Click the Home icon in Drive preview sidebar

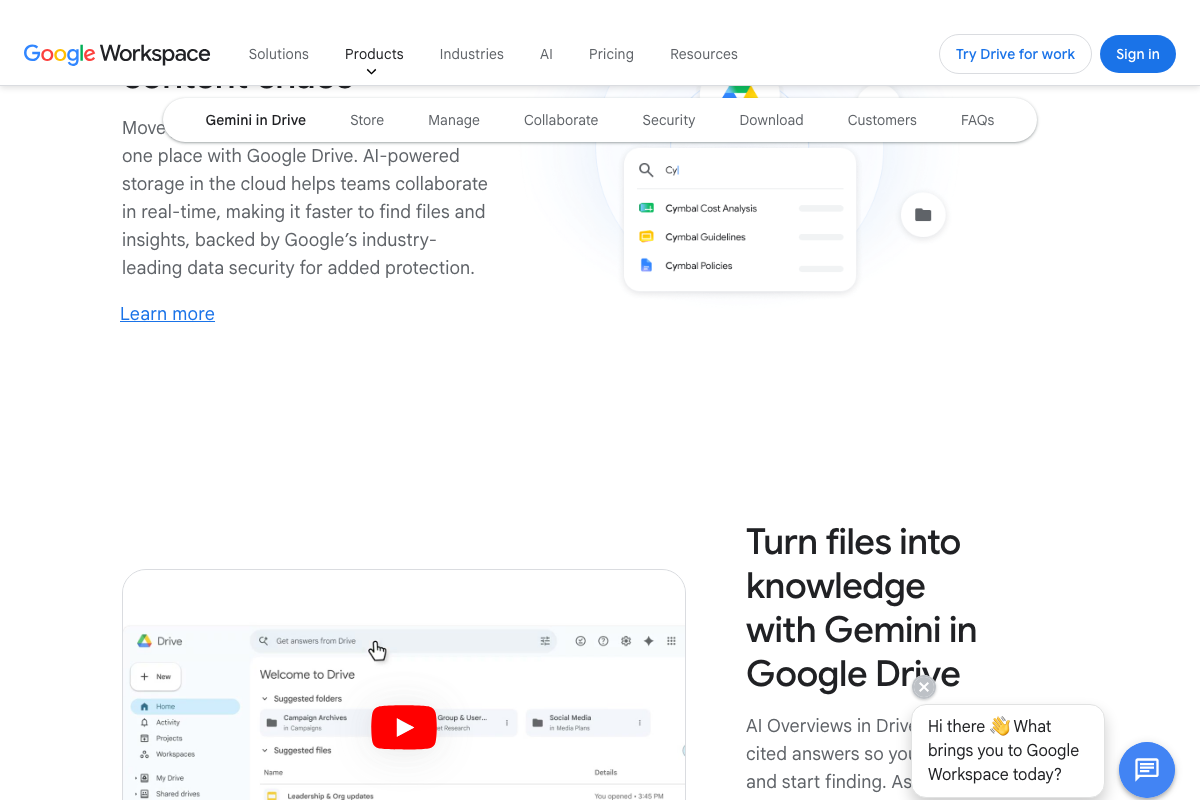pyautogui.click(x=145, y=706)
